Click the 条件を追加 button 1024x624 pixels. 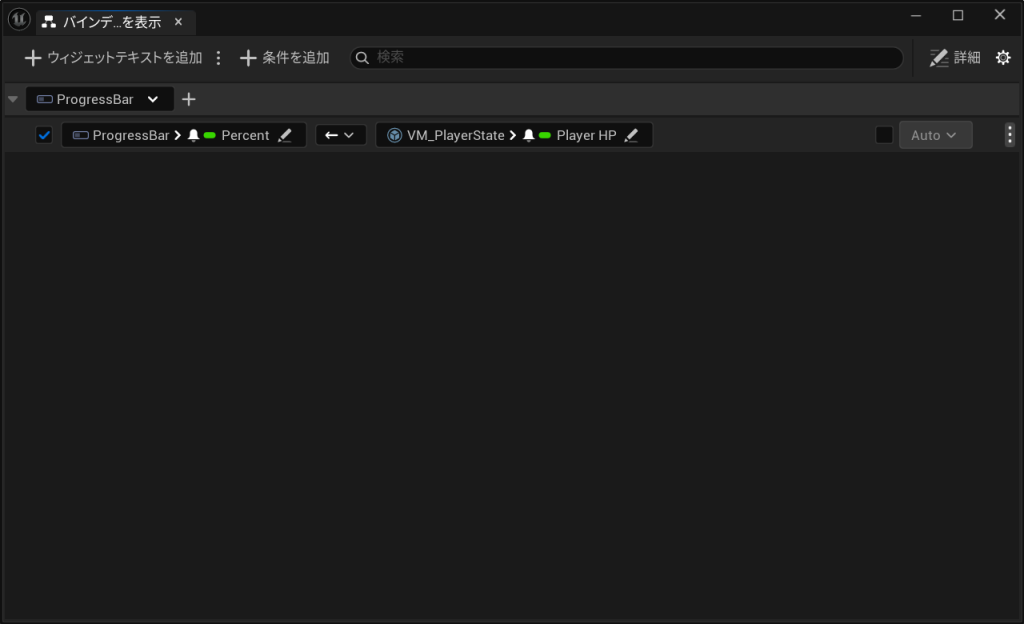[x=285, y=58]
